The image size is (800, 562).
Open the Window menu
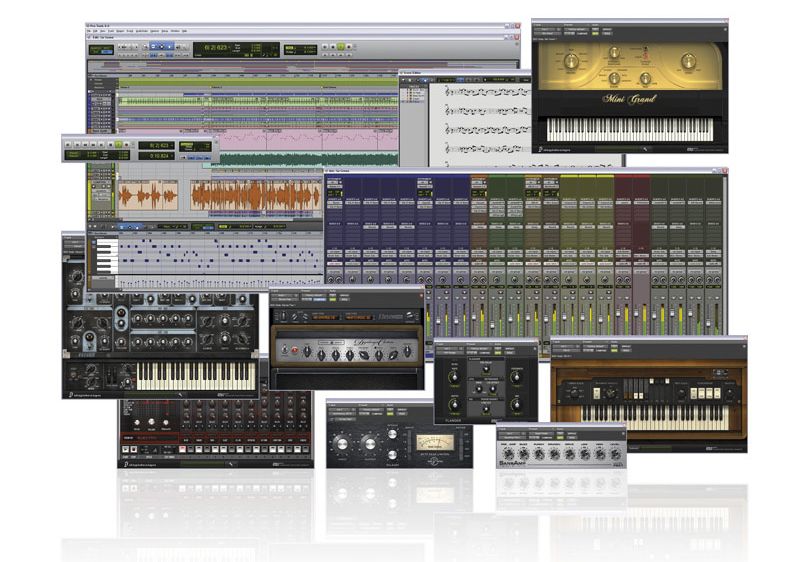click(x=175, y=31)
